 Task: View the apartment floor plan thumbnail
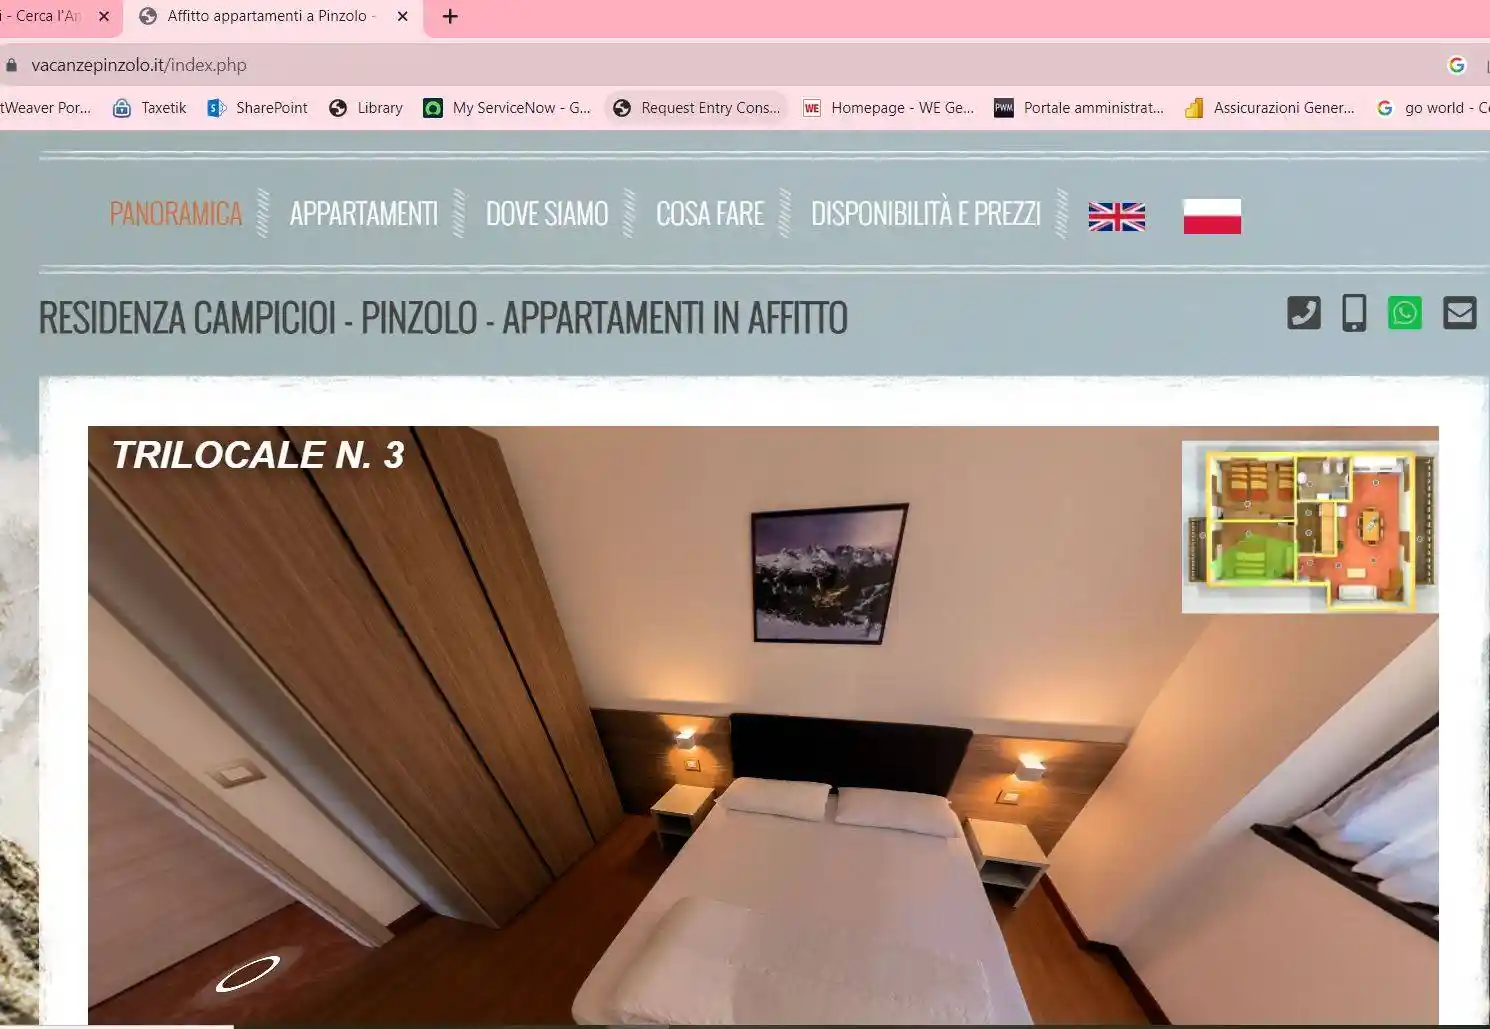pos(1309,524)
